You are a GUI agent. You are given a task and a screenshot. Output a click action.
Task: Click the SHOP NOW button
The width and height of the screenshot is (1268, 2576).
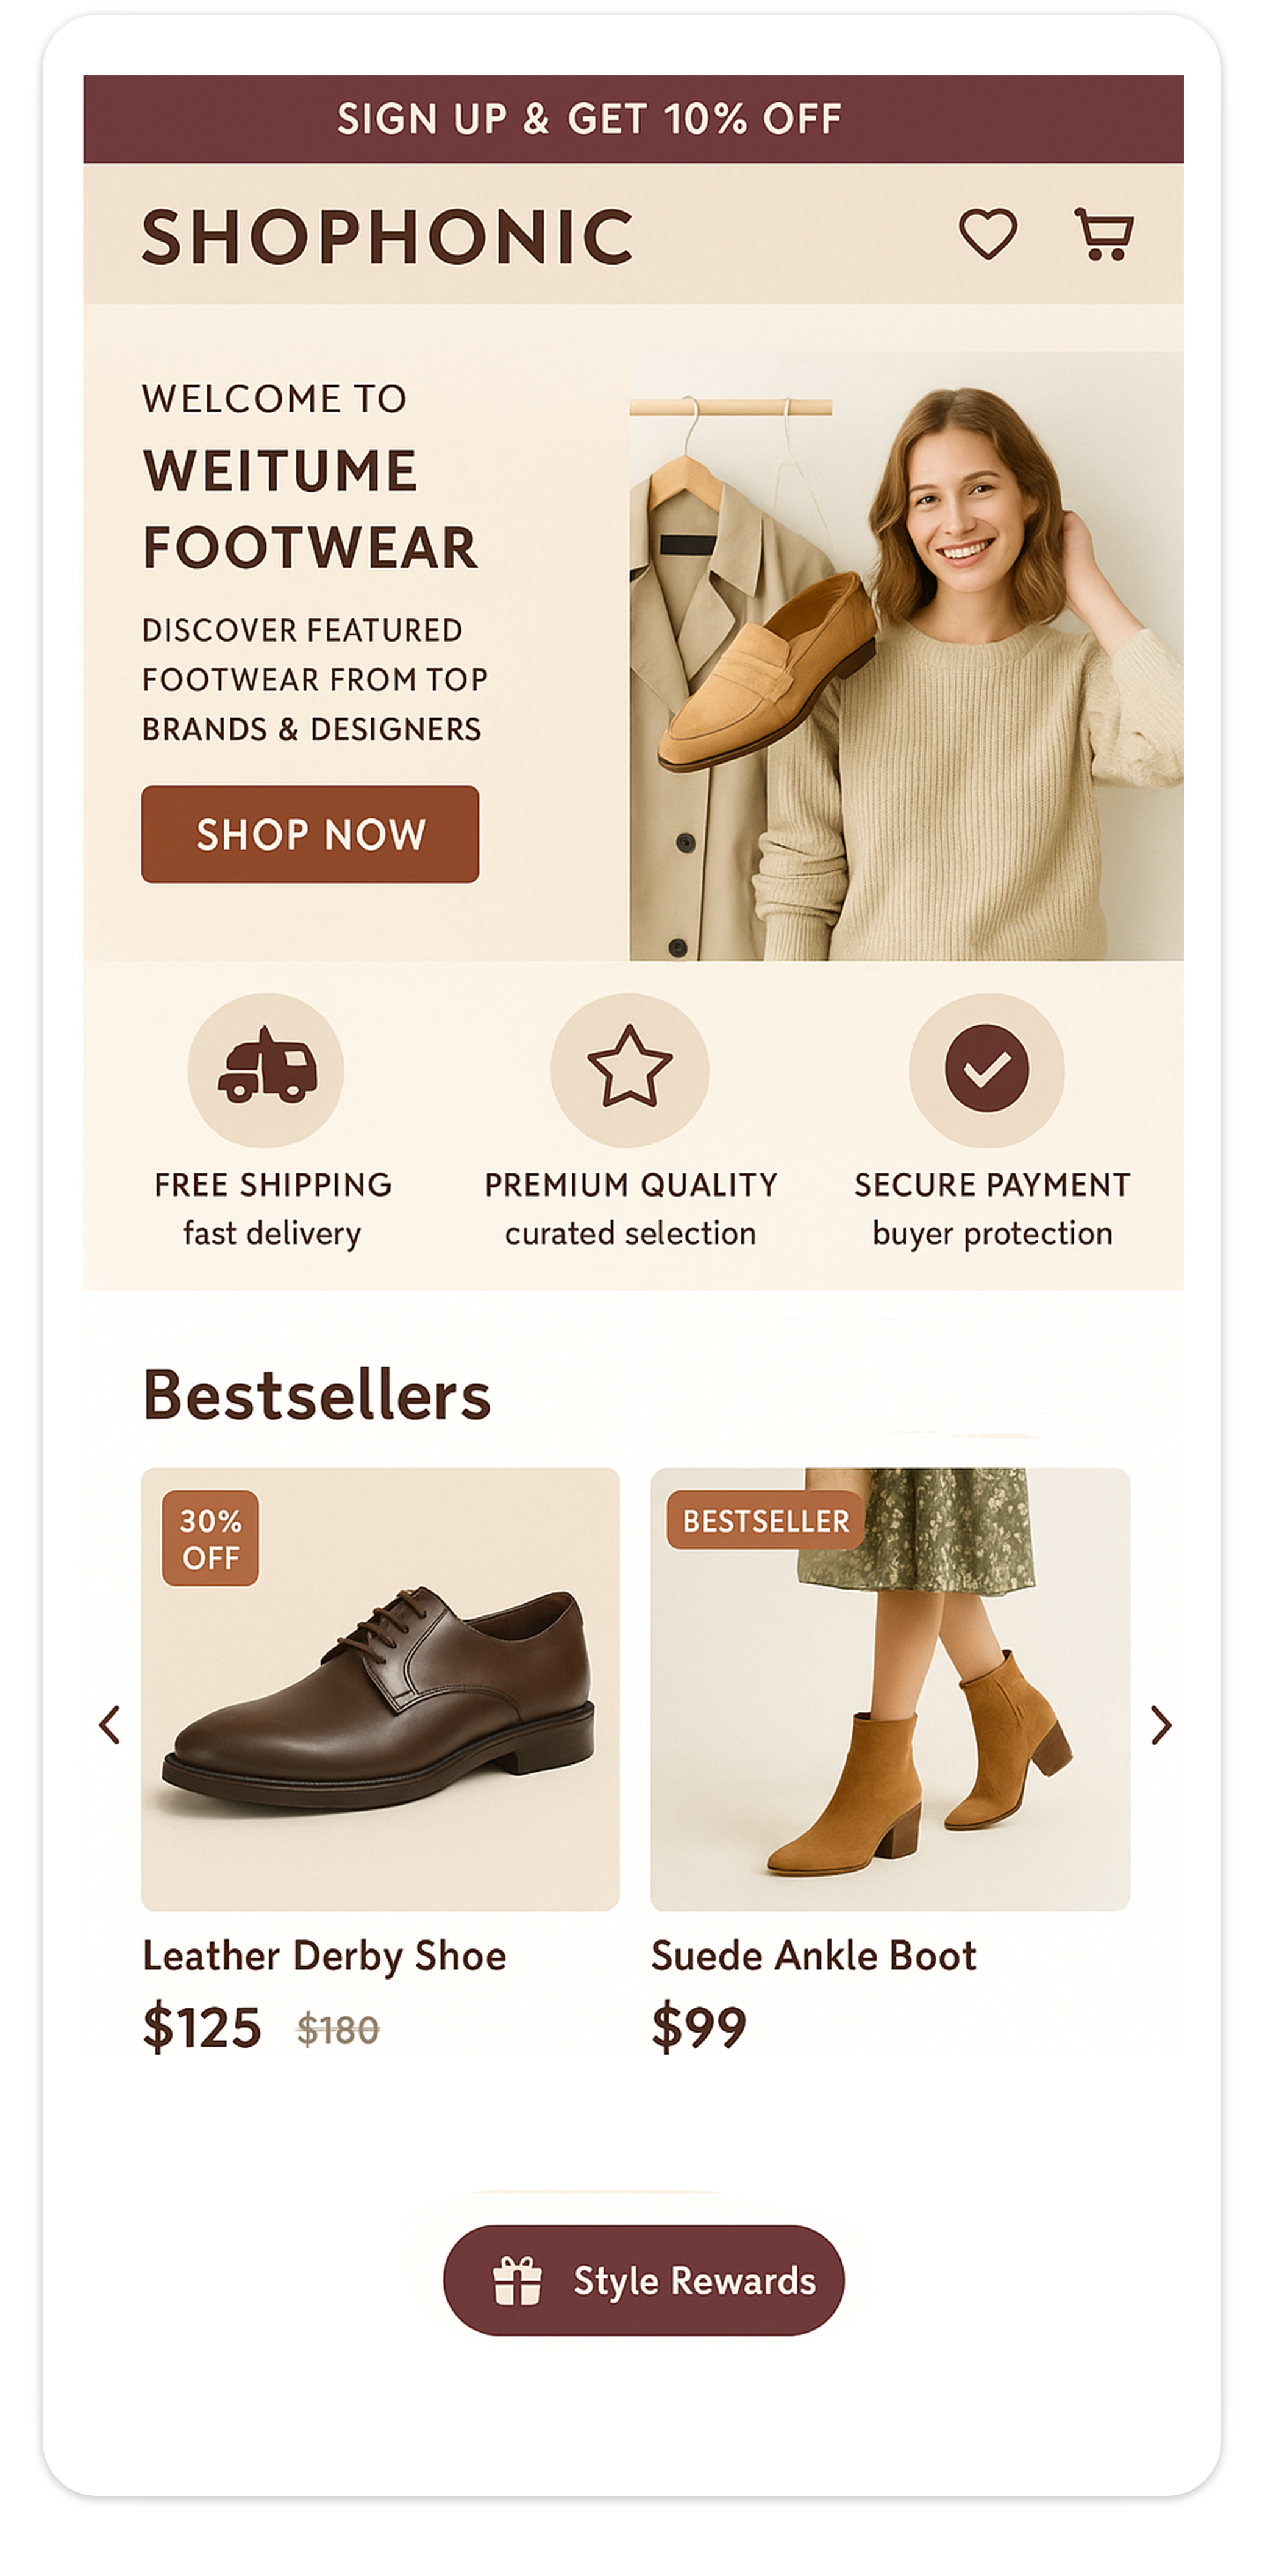coord(310,834)
